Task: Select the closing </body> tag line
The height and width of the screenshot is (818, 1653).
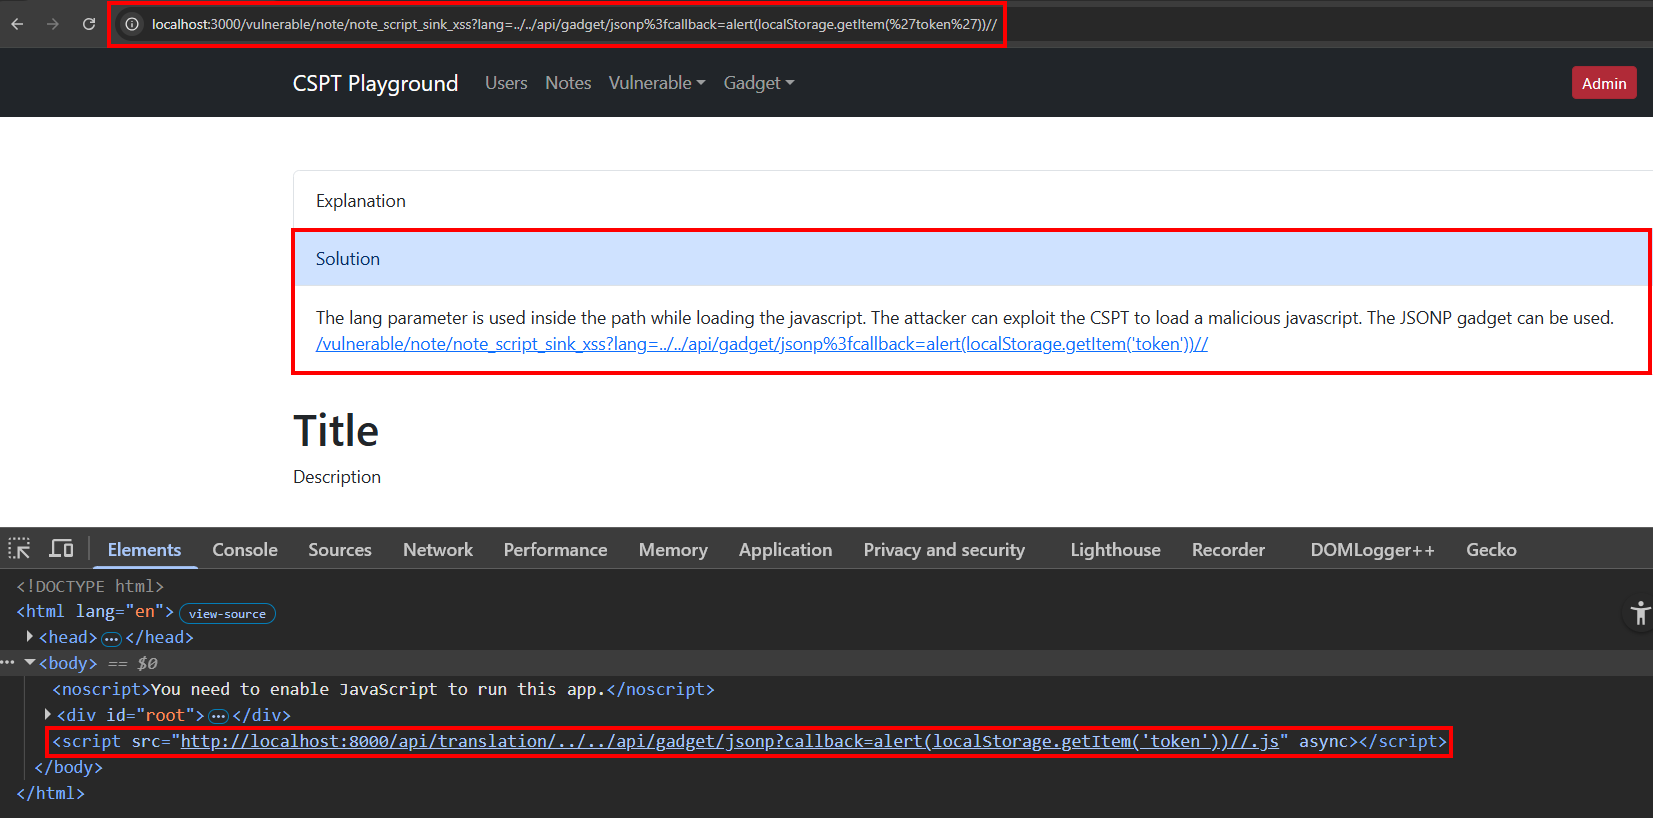Action: [68, 767]
